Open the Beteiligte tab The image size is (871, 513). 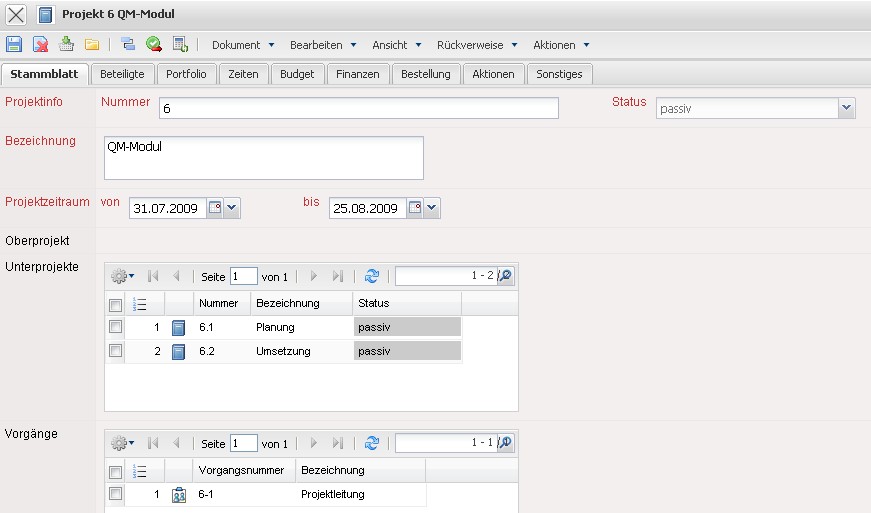coord(122,74)
